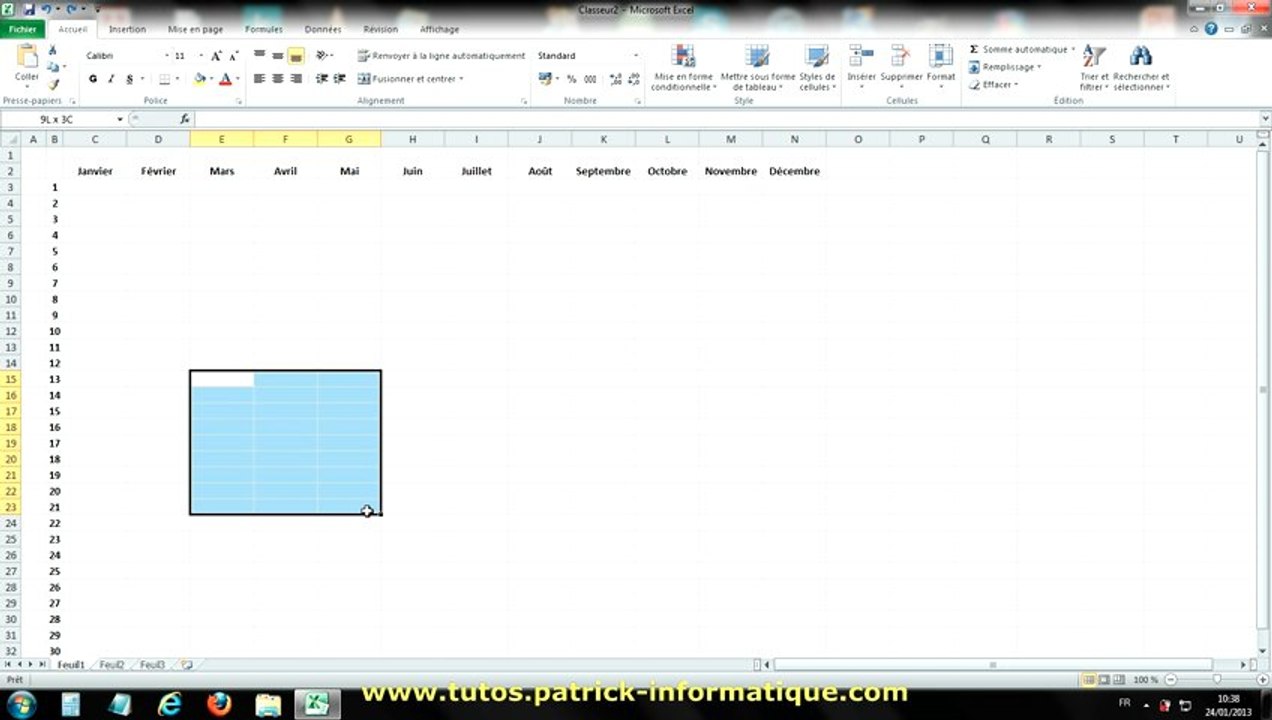Align cell content to the top
Viewport: 1272px width, 720px height.
click(x=259, y=55)
